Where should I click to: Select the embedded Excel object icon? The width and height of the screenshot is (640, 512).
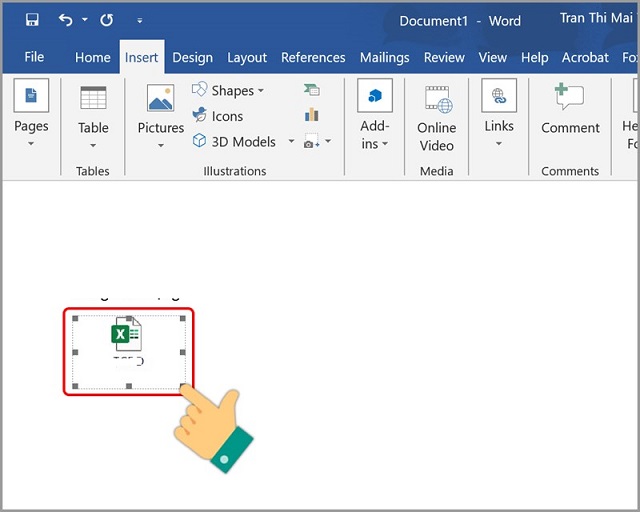(126, 334)
